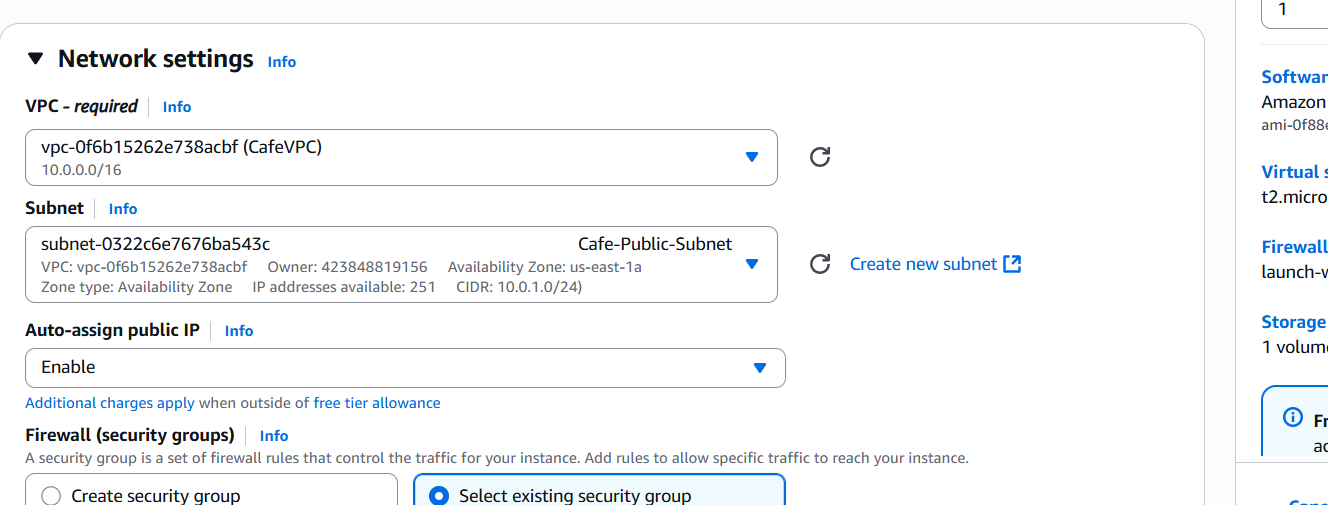The image size is (1328, 505).
Task: Click the number of instances field showing 1
Action: (1295, 11)
